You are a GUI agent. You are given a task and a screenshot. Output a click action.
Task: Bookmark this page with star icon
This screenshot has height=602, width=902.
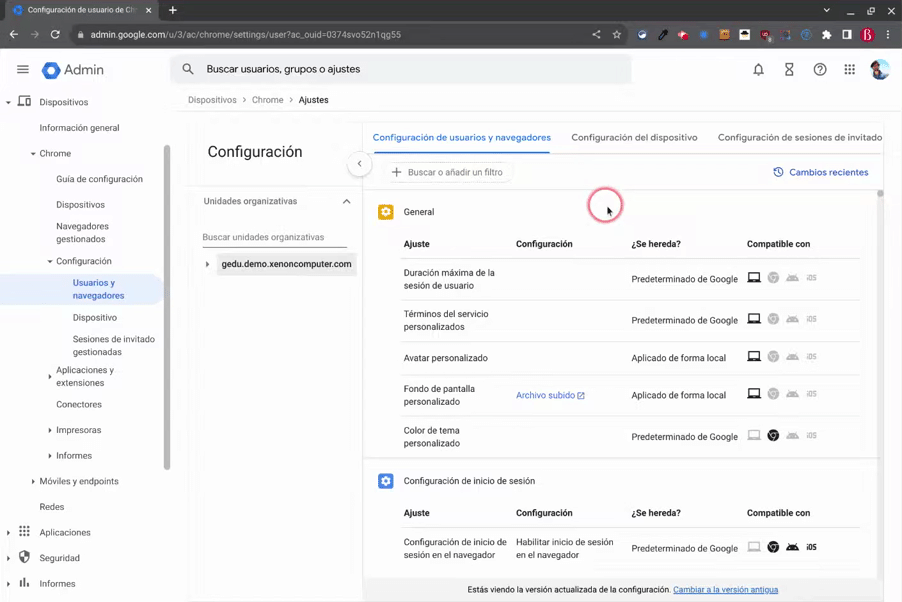click(x=617, y=35)
